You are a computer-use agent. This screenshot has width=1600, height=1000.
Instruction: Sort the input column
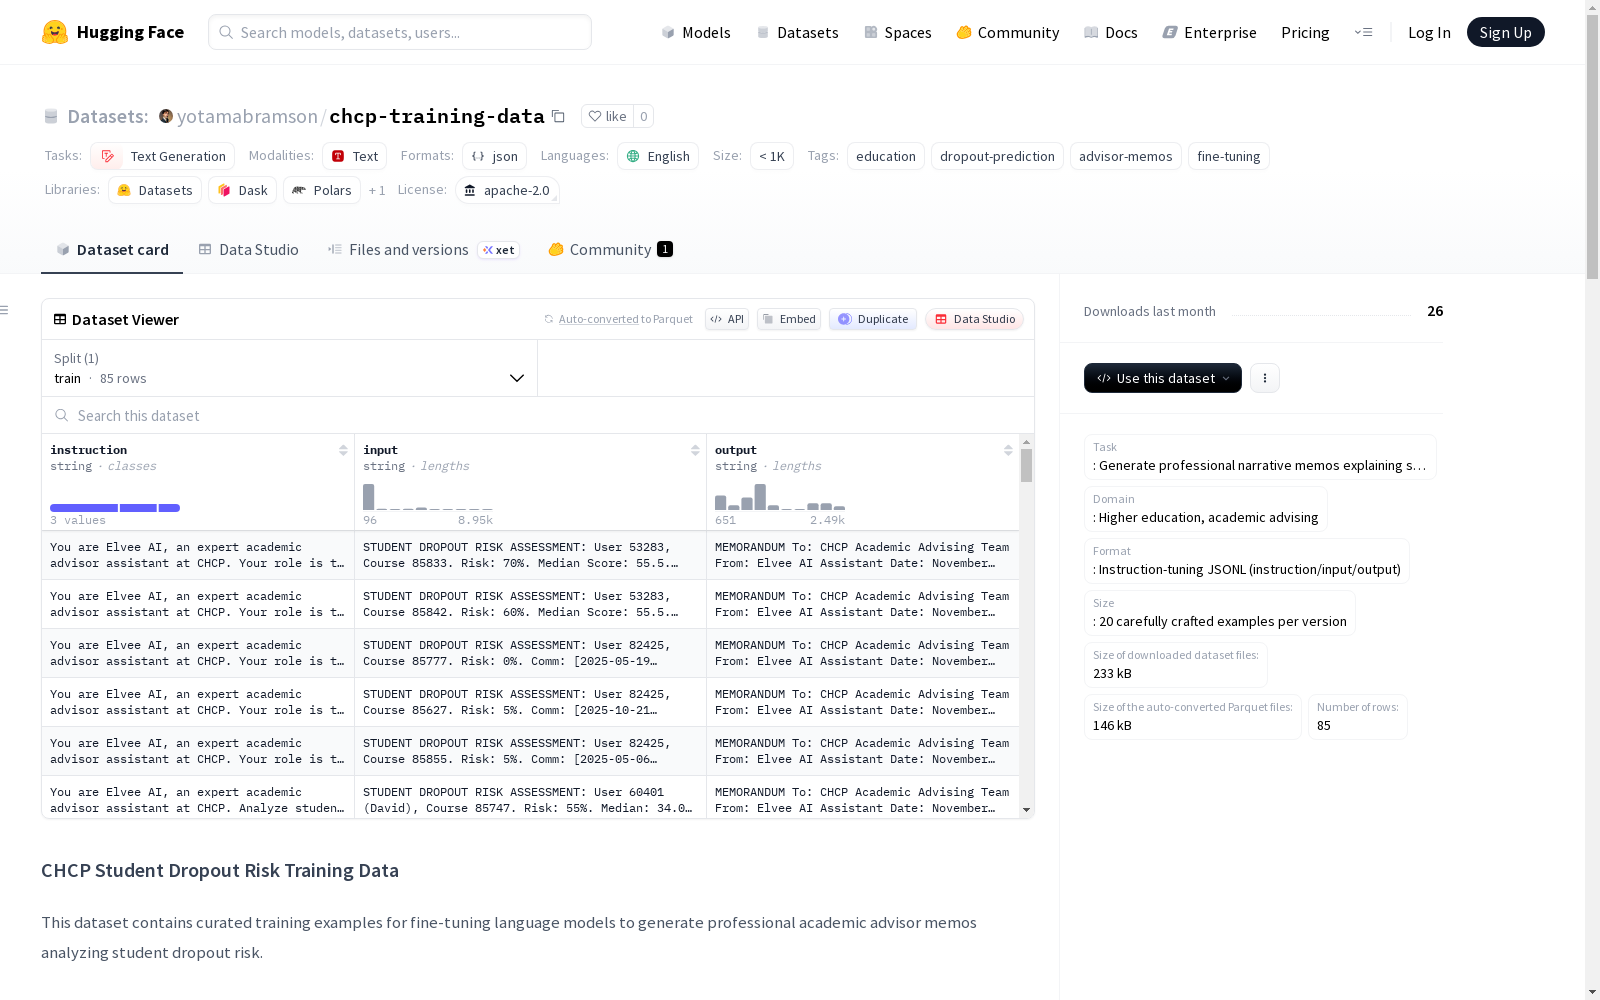click(x=695, y=450)
